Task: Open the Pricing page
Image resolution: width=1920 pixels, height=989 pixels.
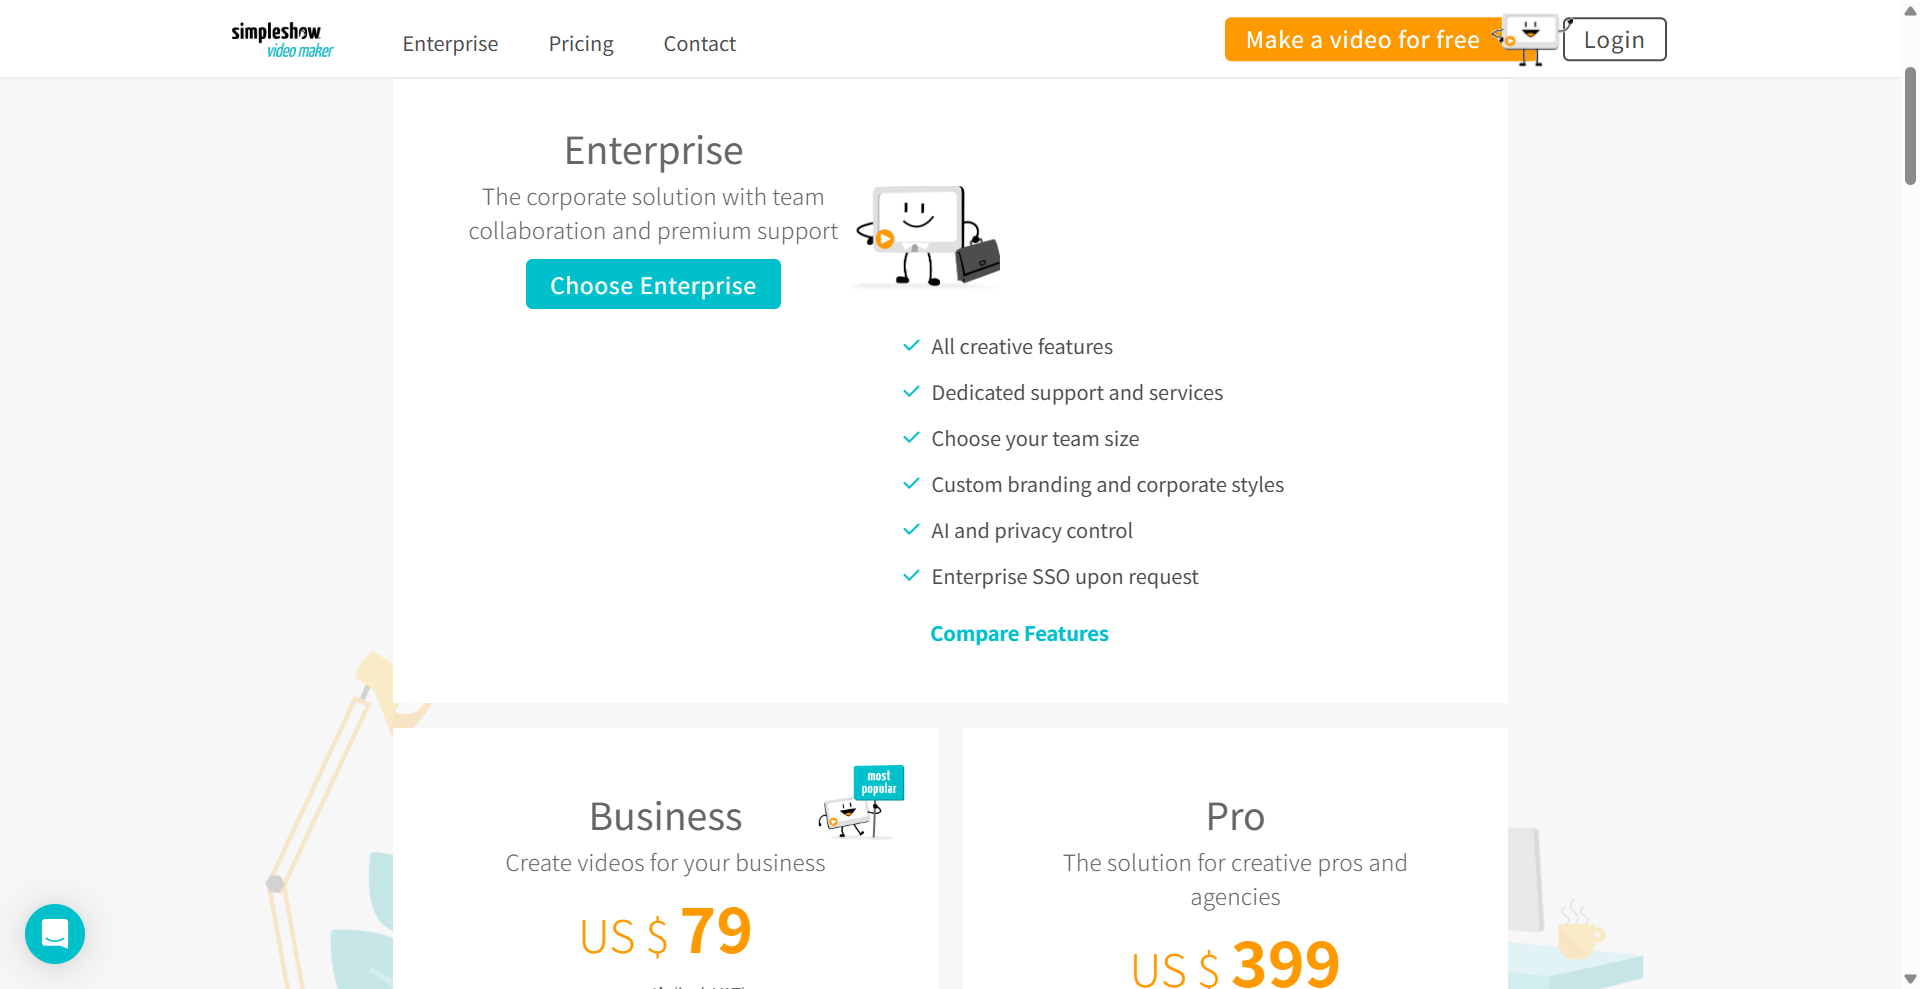Action: 581,43
